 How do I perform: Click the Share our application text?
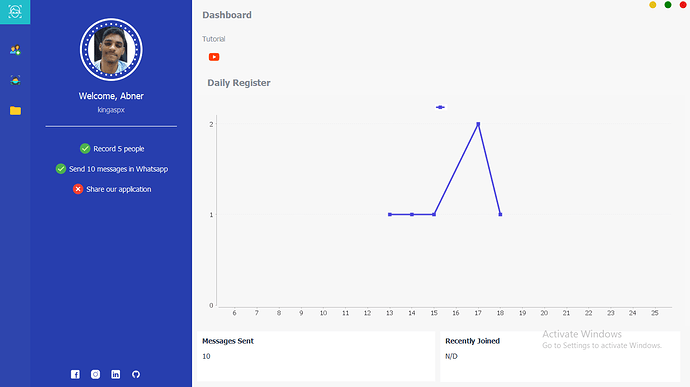point(119,189)
